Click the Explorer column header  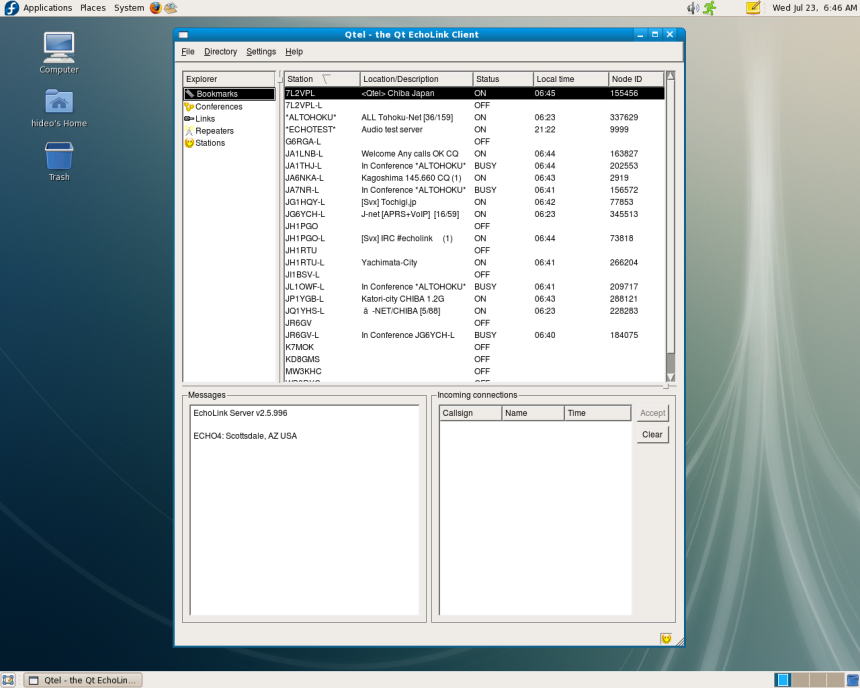click(229, 79)
